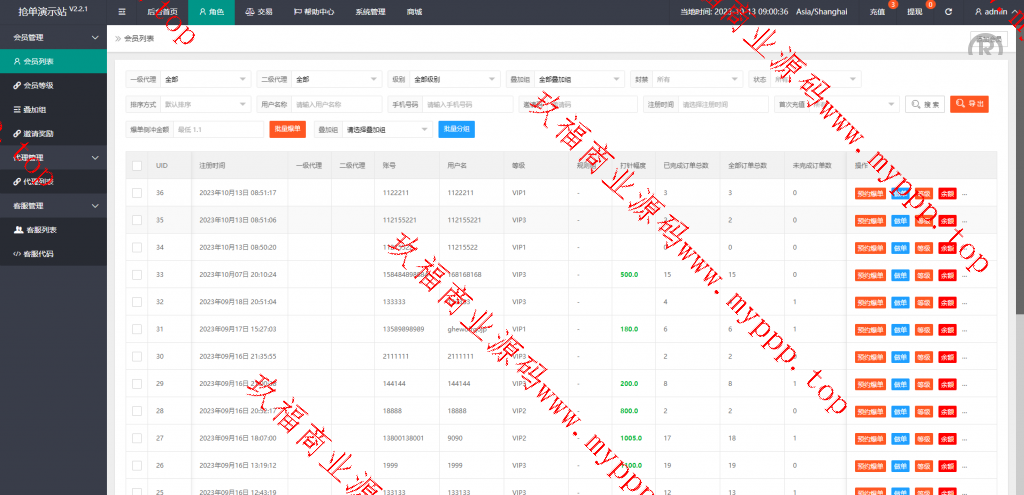
Task: Go to 邀请奖励 sidebar item
Action: 38,133
